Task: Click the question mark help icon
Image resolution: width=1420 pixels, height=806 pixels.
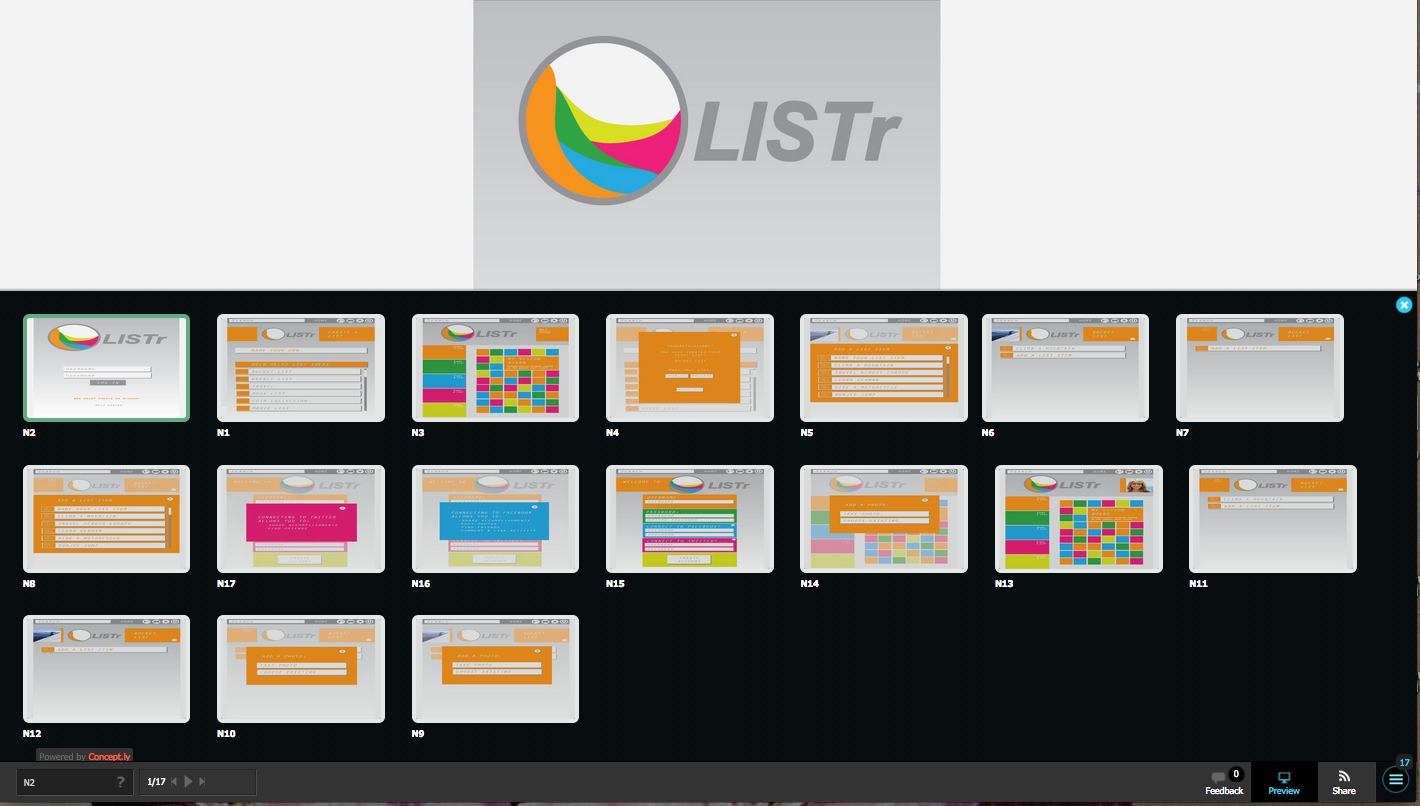Action: (x=121, y=782)
